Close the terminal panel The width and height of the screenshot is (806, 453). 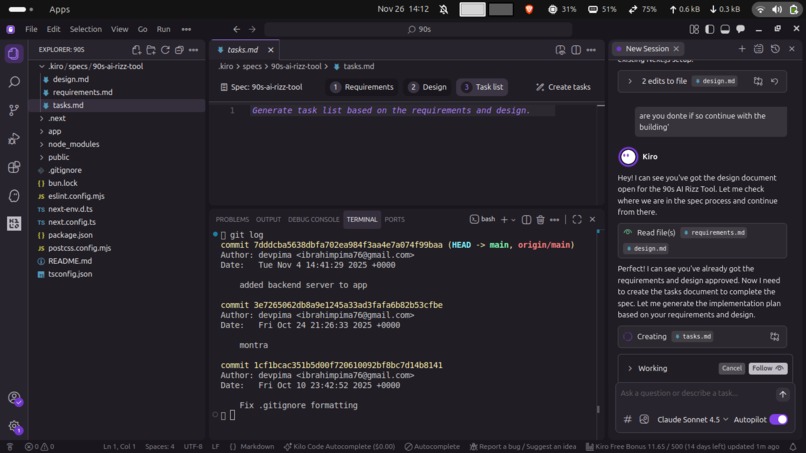(x=592, y=220)
